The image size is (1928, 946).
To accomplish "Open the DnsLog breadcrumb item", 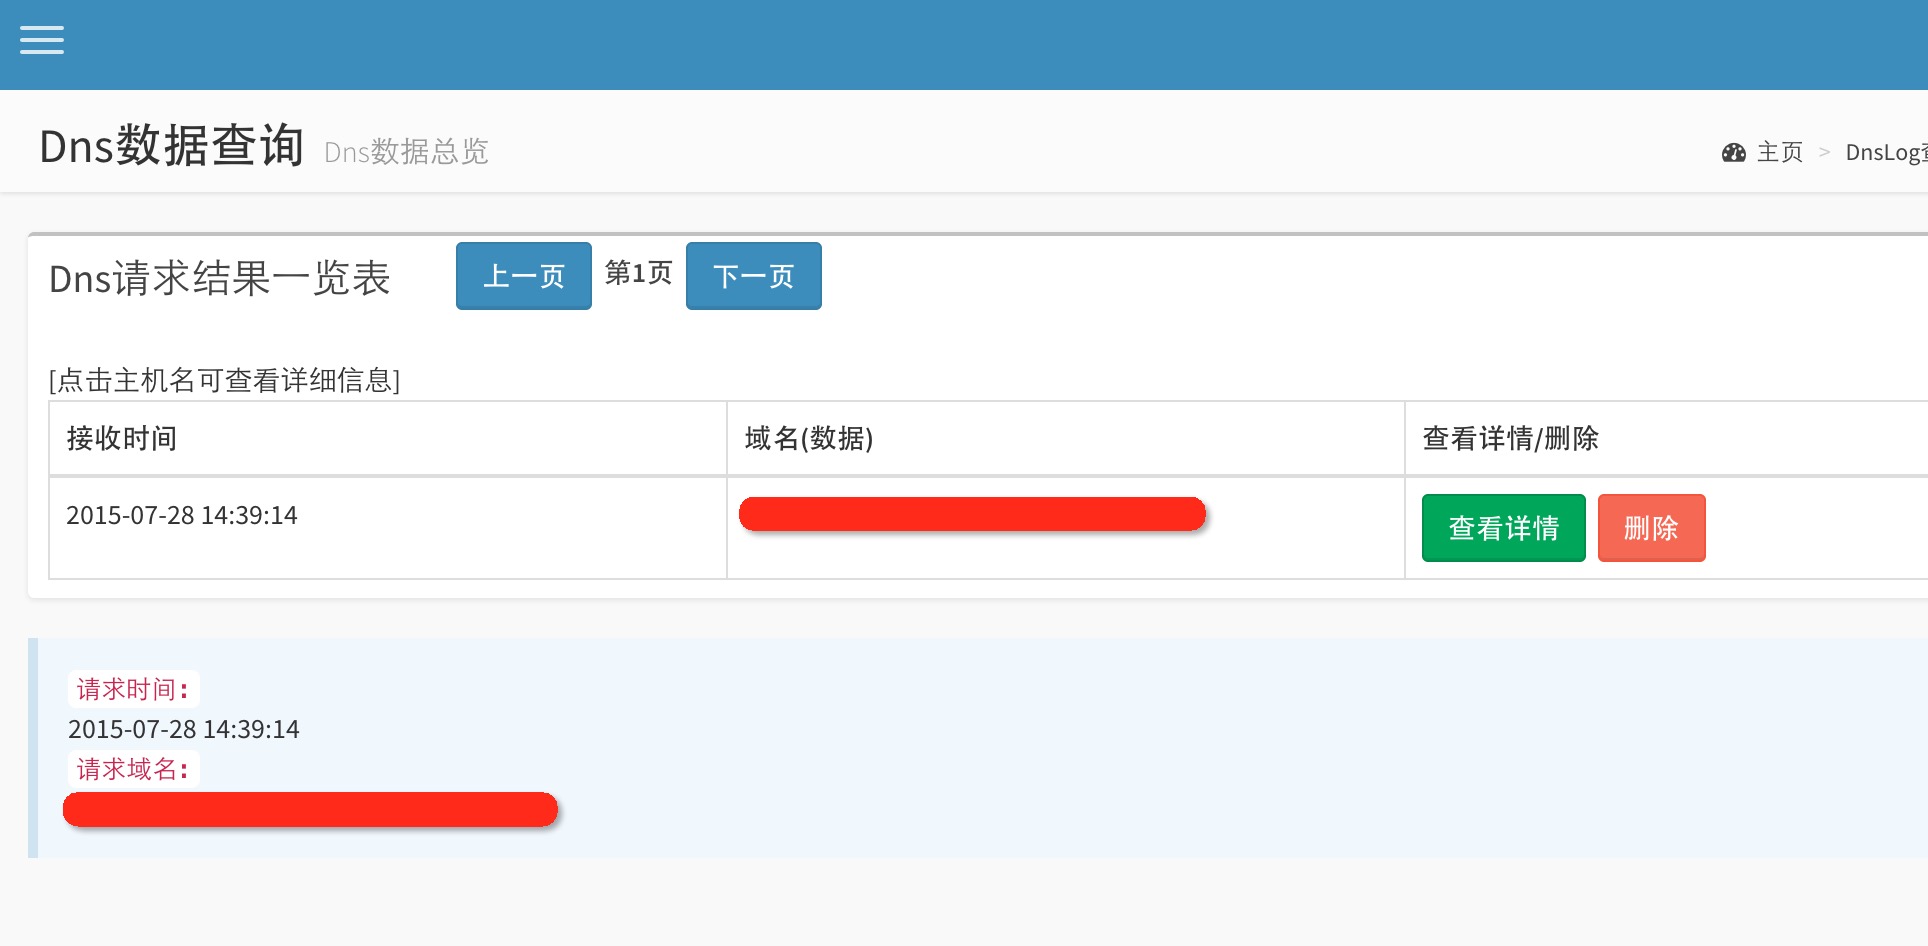I will coord(1886,152).
